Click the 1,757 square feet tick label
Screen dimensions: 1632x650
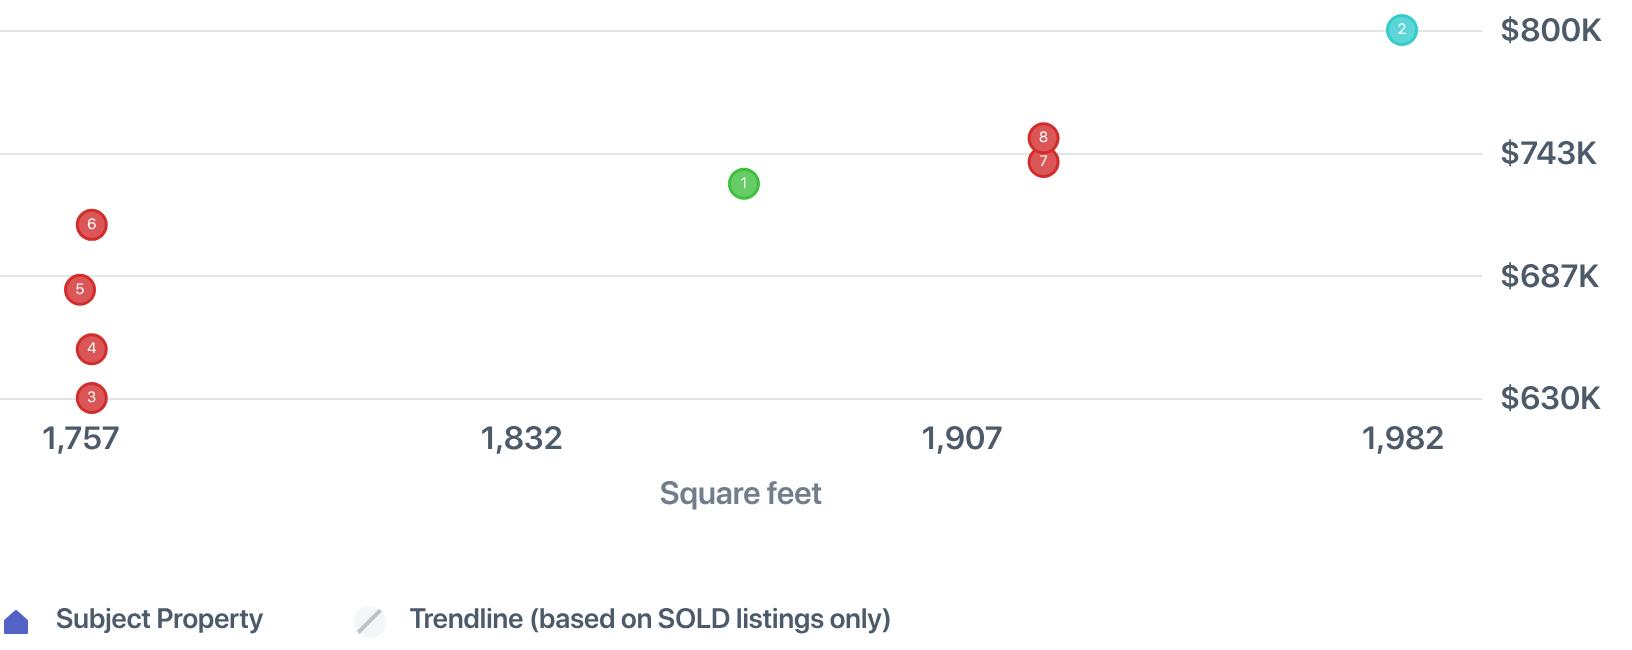[81, 438]
